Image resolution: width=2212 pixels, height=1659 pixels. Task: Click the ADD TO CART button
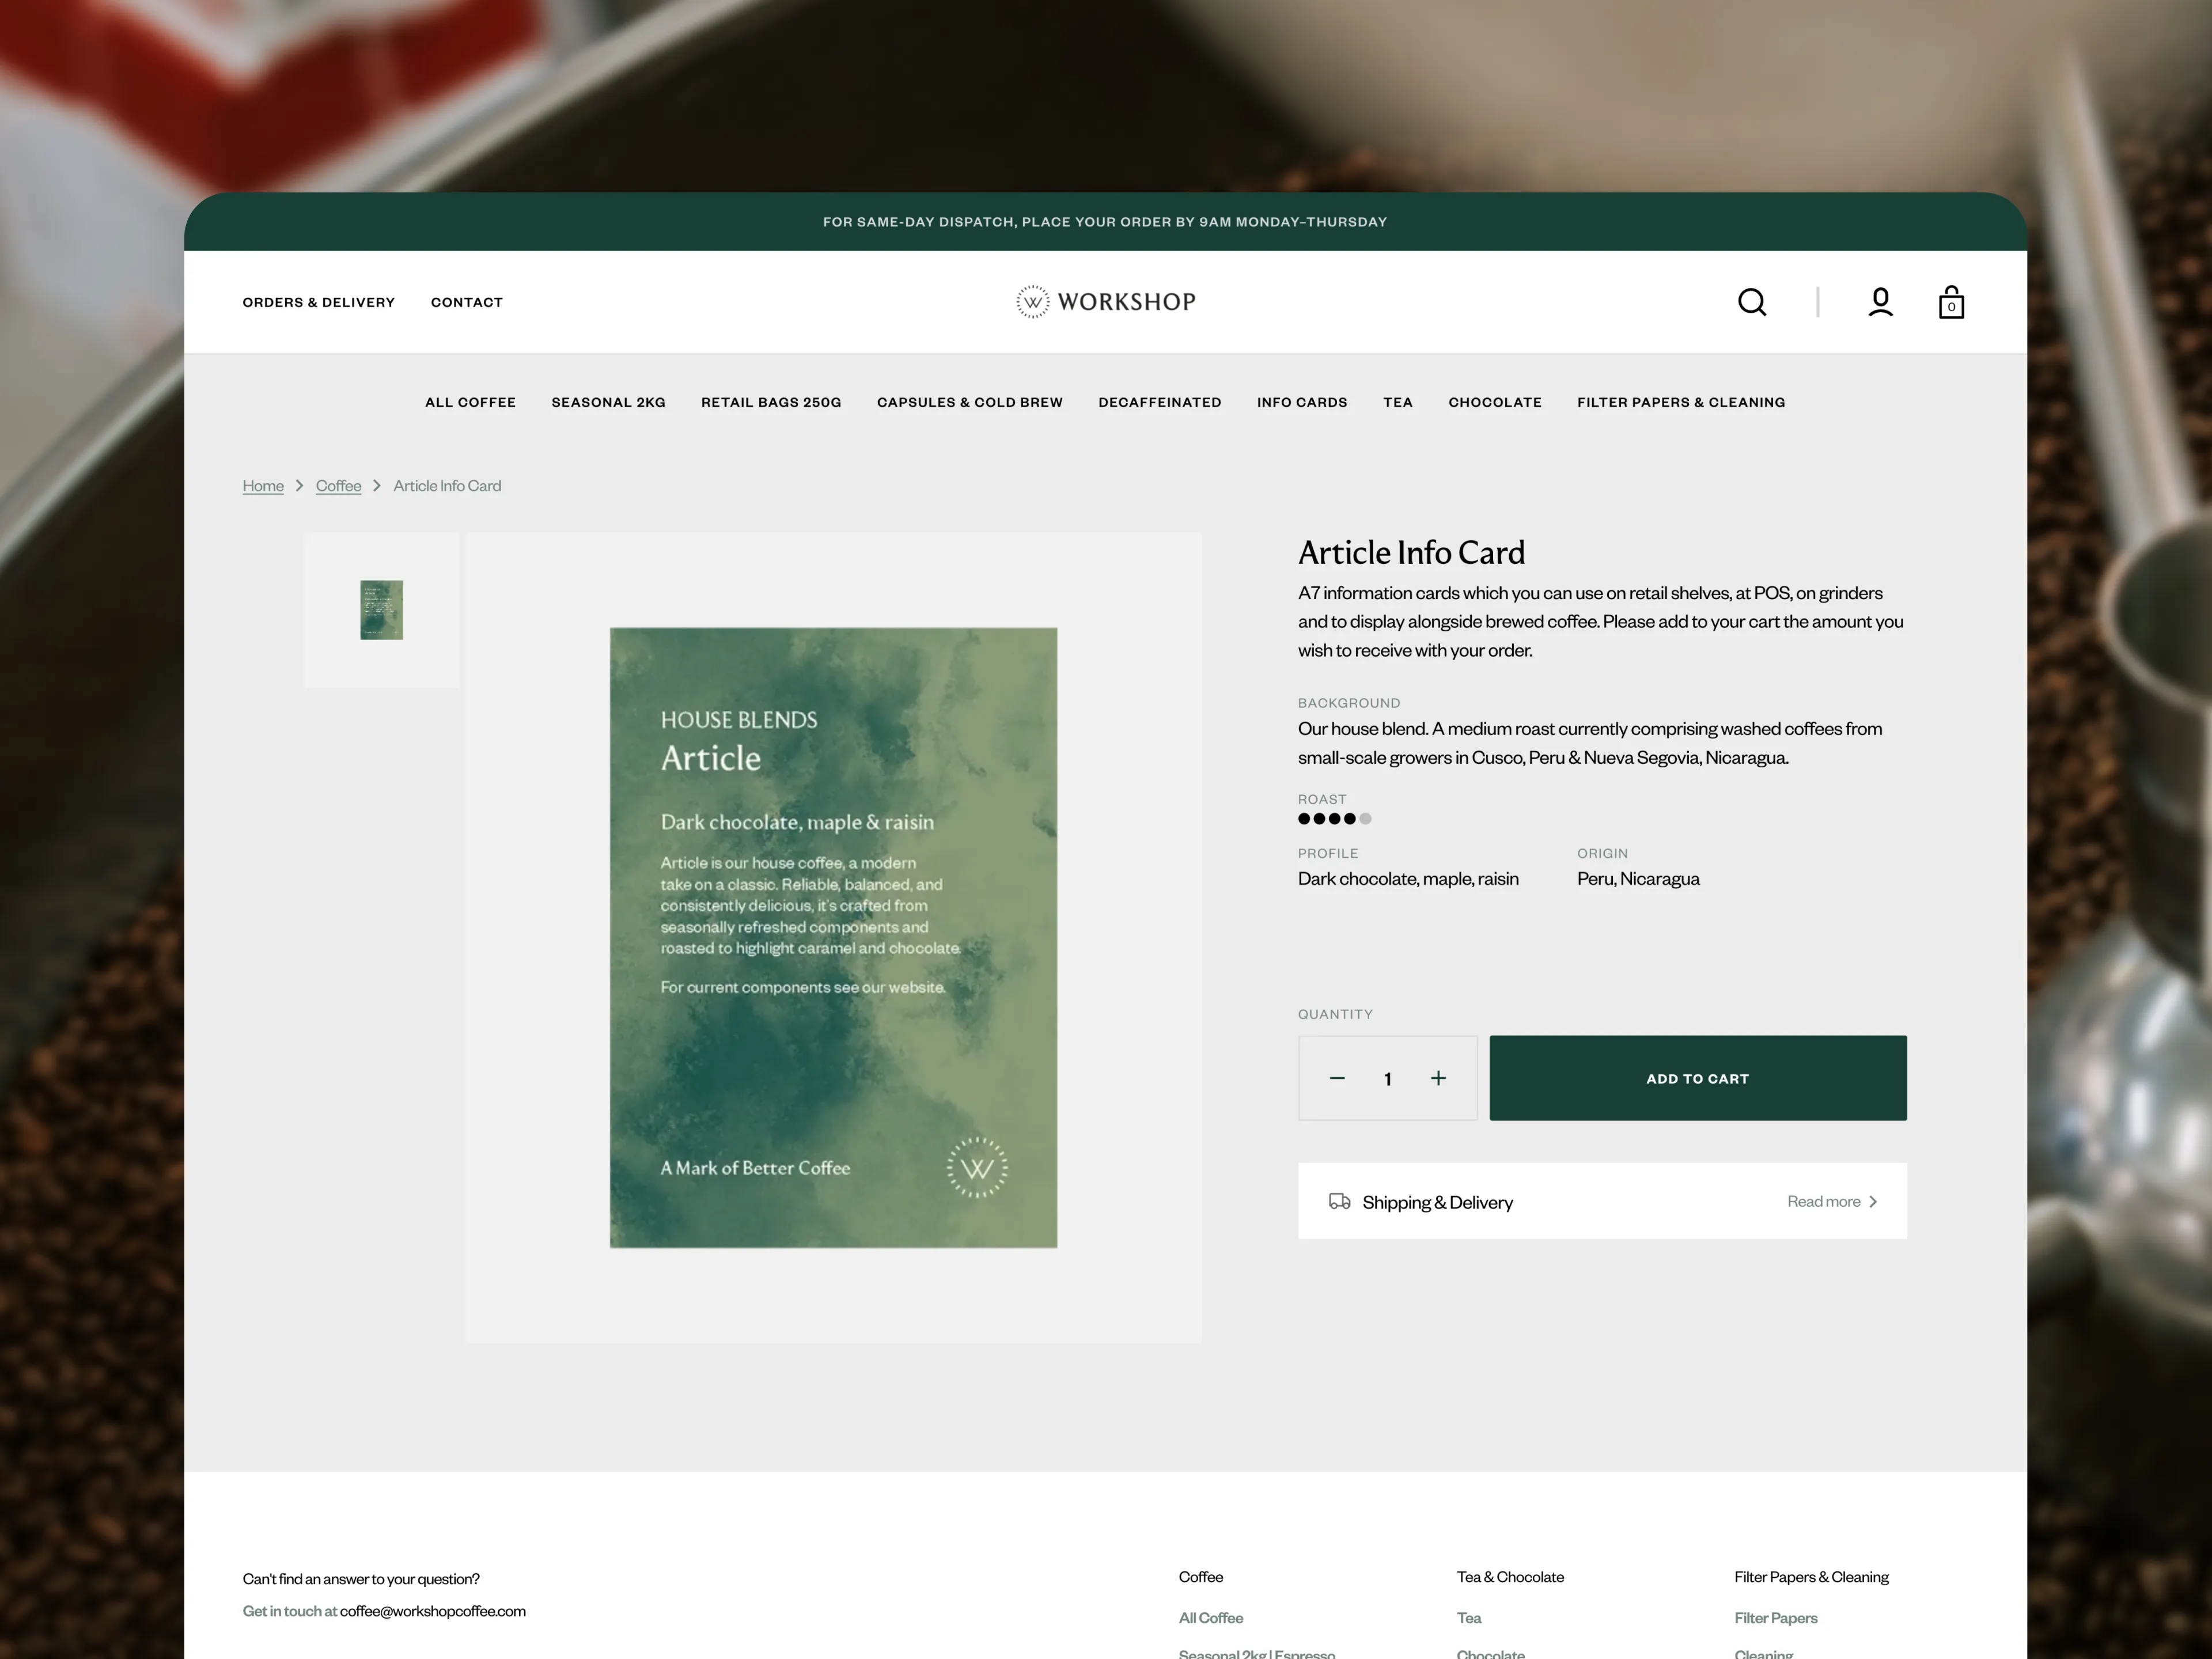tap(1697, 1078)
